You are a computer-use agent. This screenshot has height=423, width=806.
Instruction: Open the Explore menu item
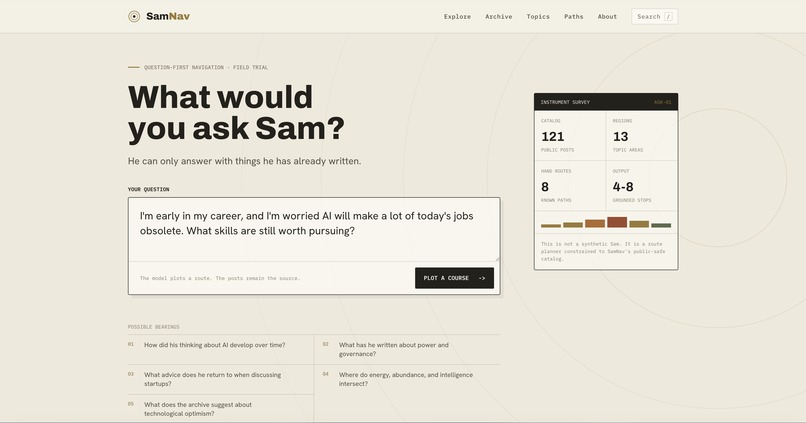tap(457, 16)
